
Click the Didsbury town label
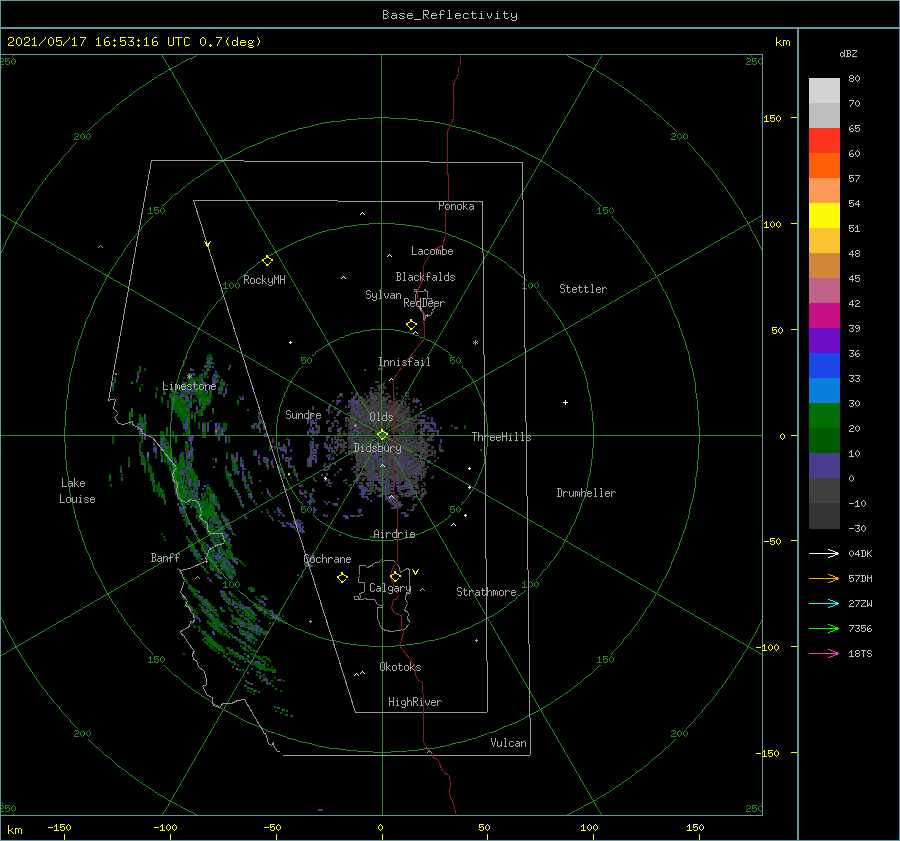pyautogui.click(x=377, y=448)
